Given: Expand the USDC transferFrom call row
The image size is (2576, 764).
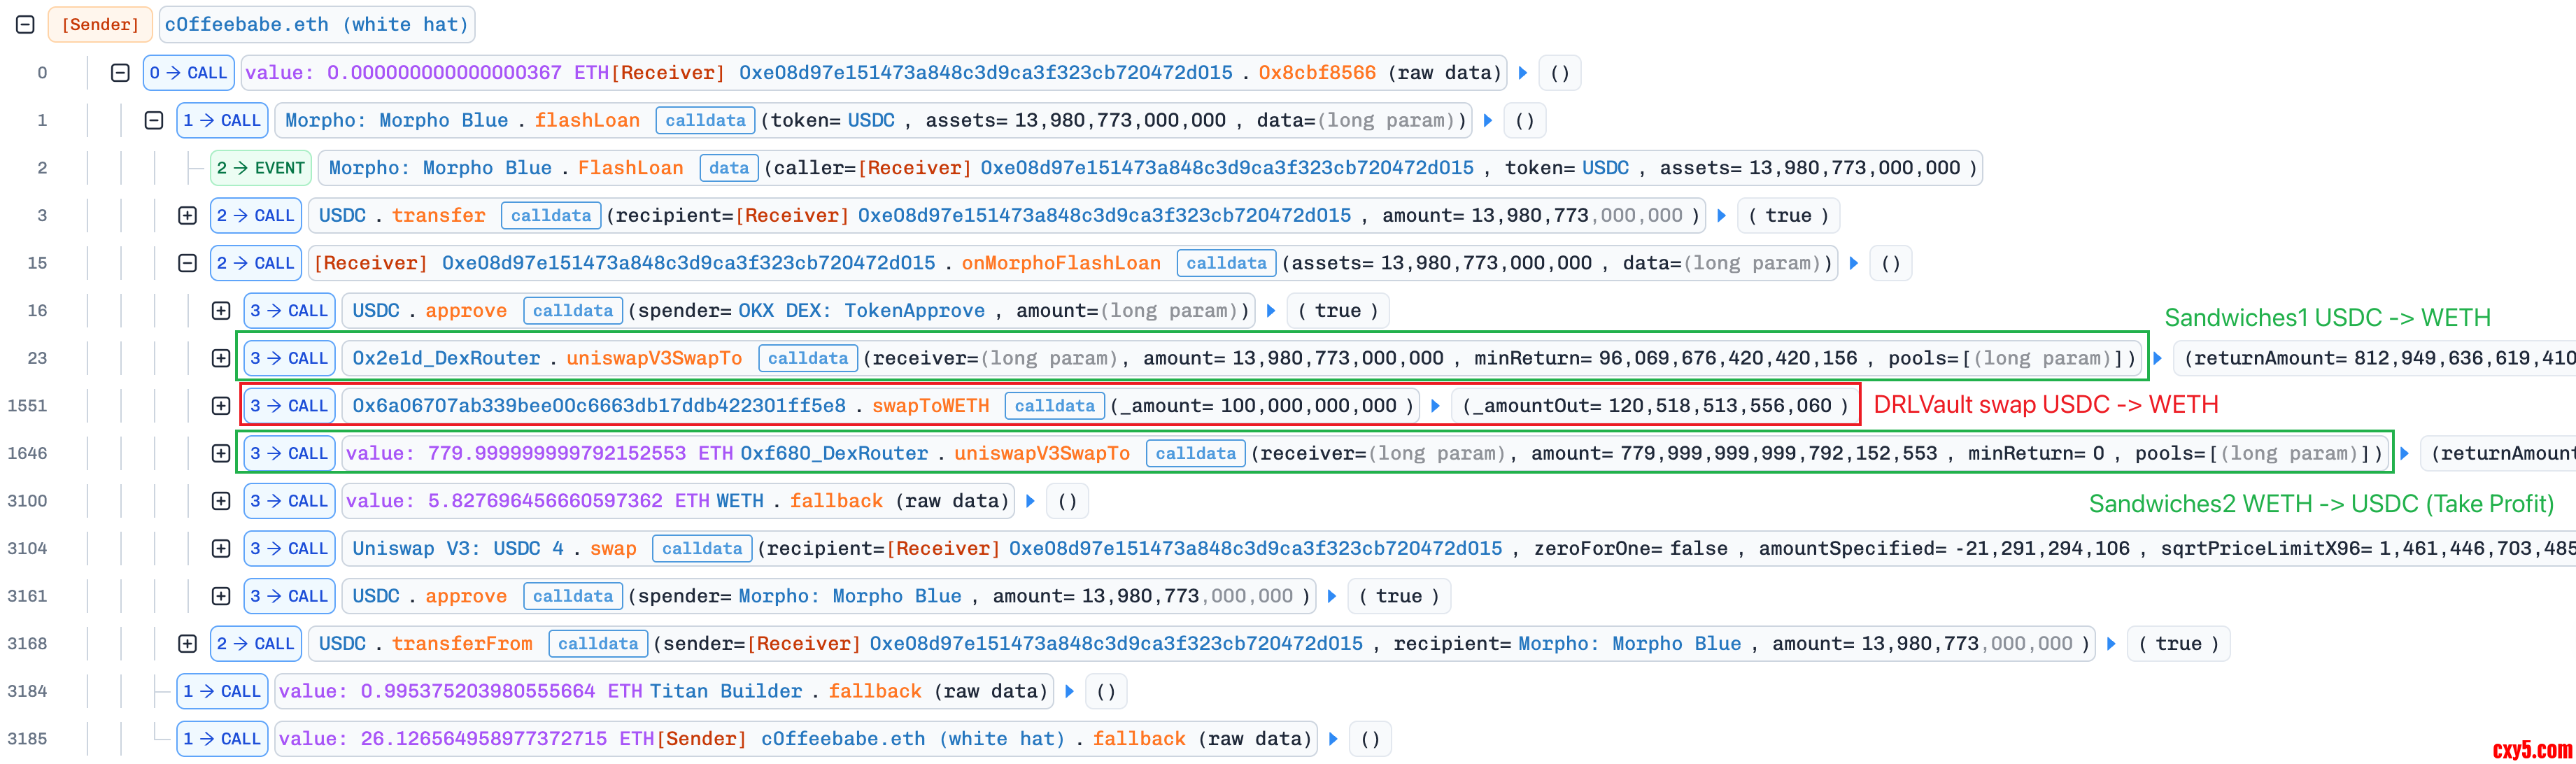Looking at the screenshot, I should point(187,644).
